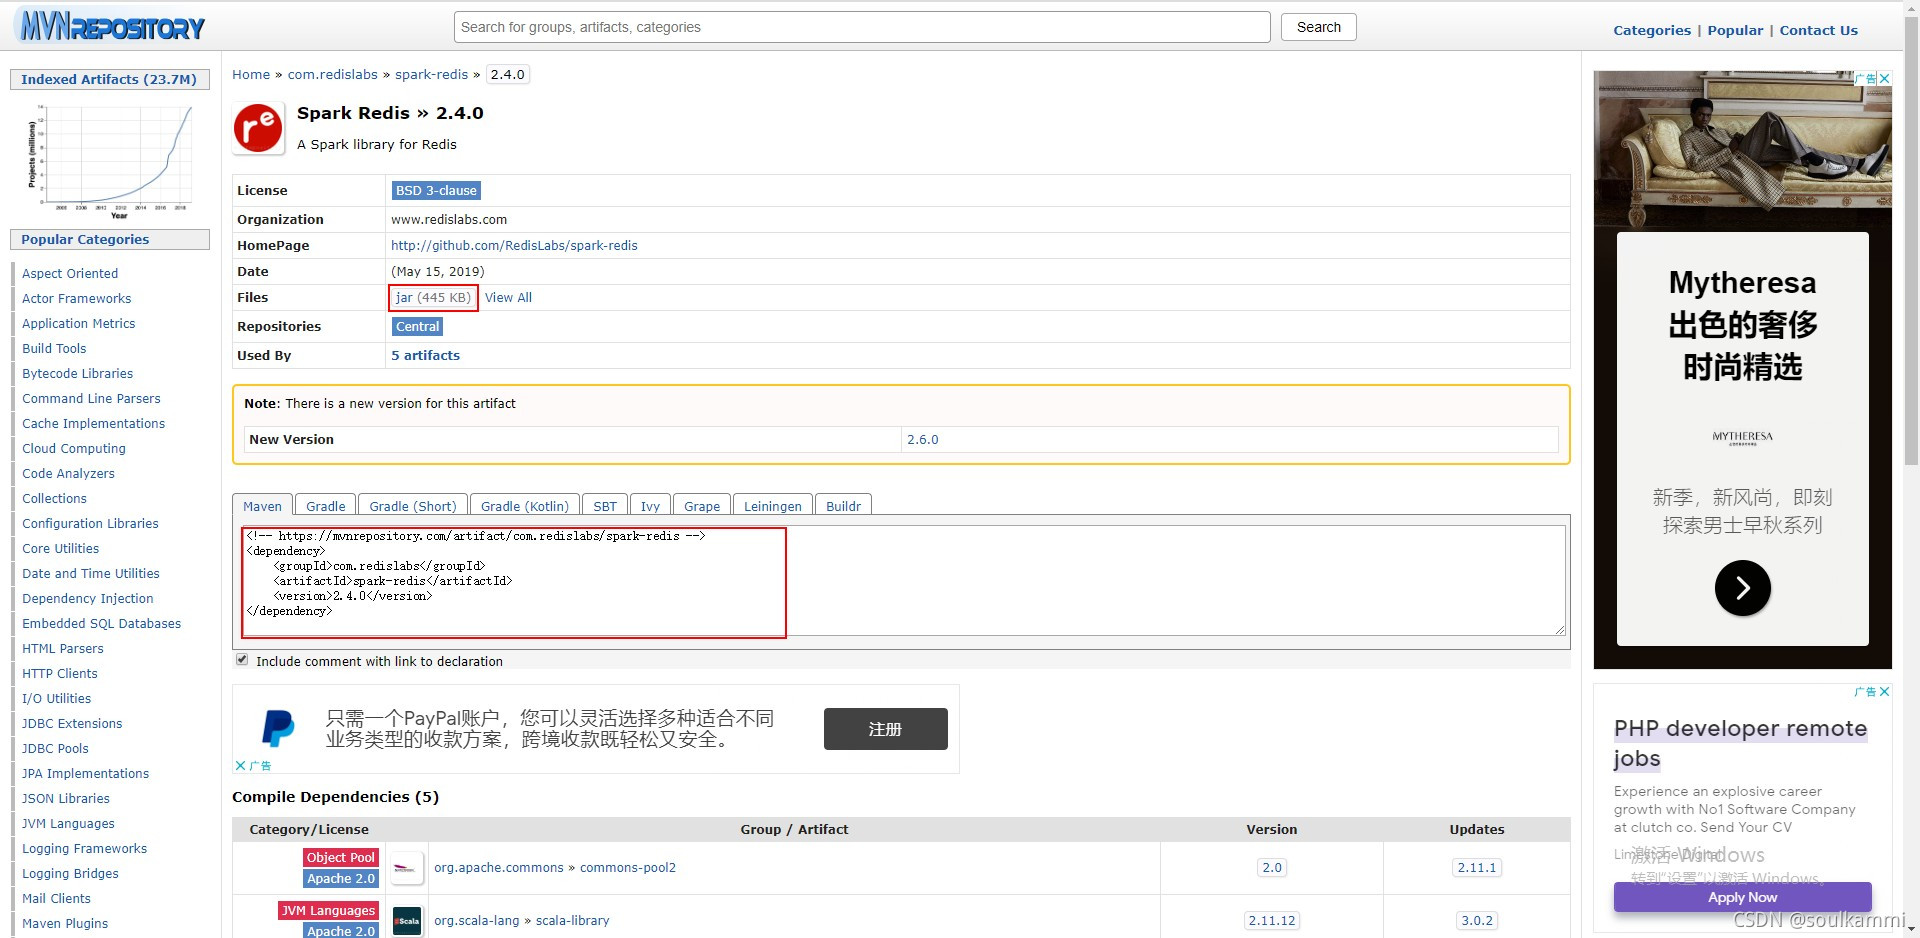Open Dependency Injection category
This screenshot has height=938, width=1920.
click(x=88, y=598)
